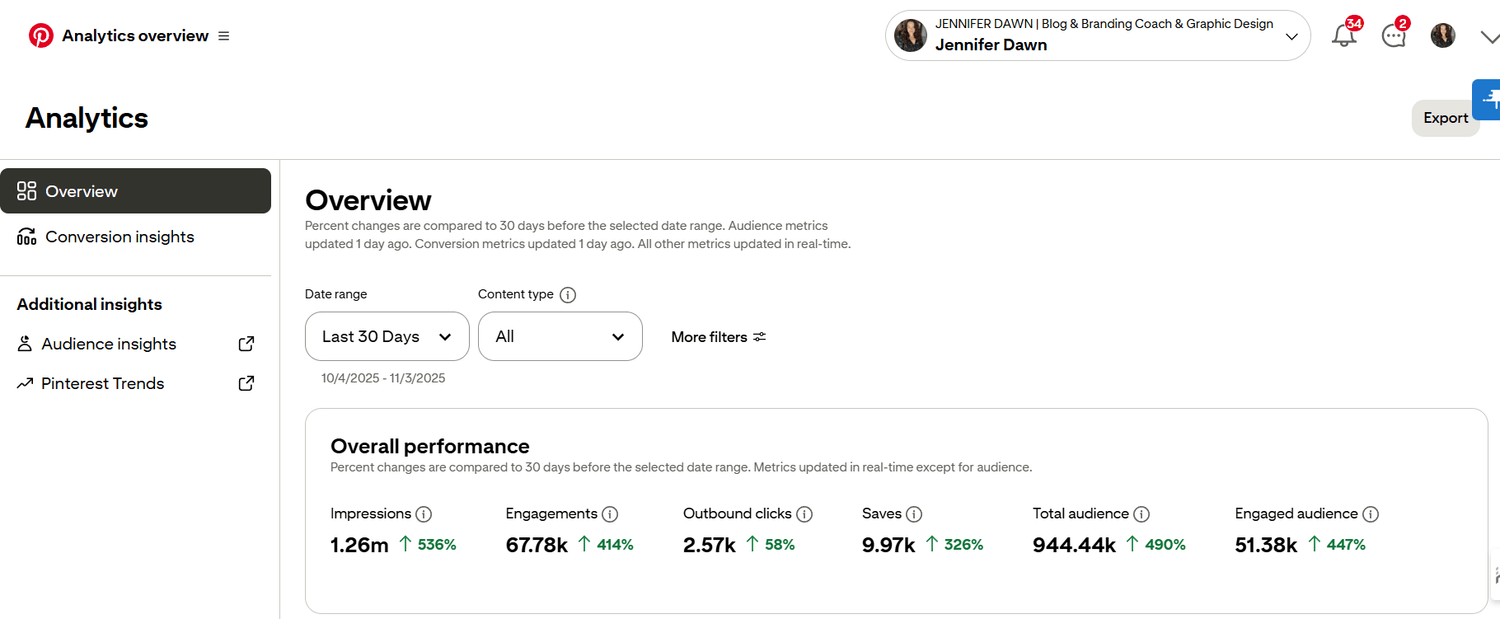The width and height of the screenshot is (1500, 619).
Task: Select the Overview sidebar item
Action: tap(135, 191)
